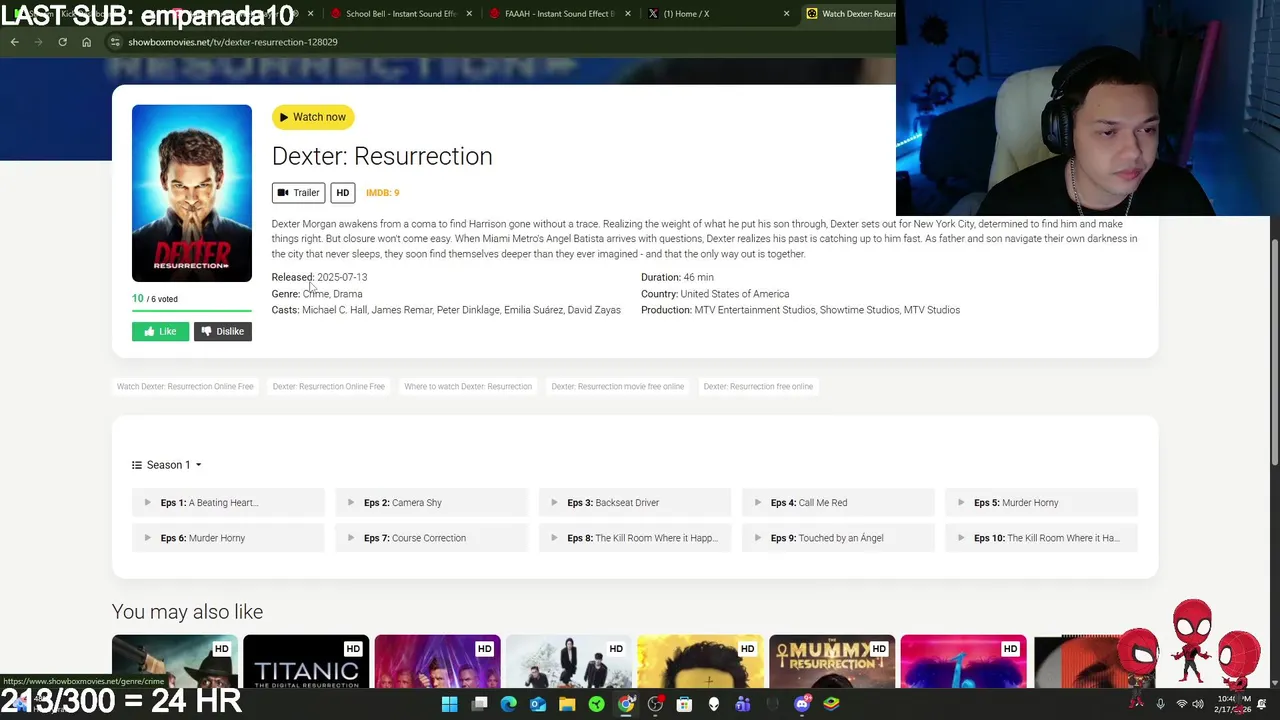Select the Watch Dexter: Resurrection tab
The image size is (1280, 720).
click(x=850, y=14)
